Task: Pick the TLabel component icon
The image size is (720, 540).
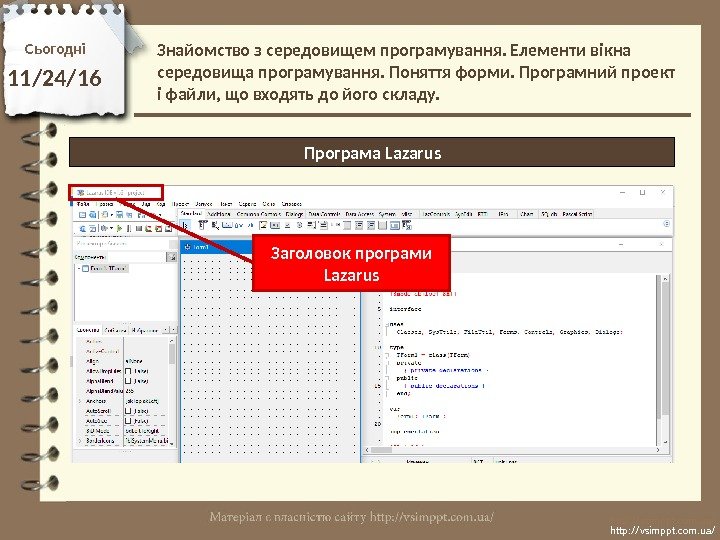Action: pos(238,225)
